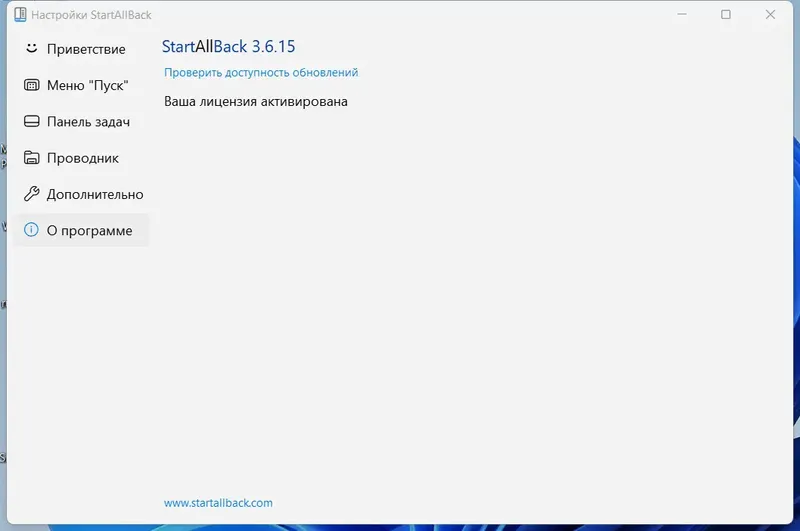Open the Панель задач settings page
This screenshot has height=531, width=800.
[x=81, y=121]
